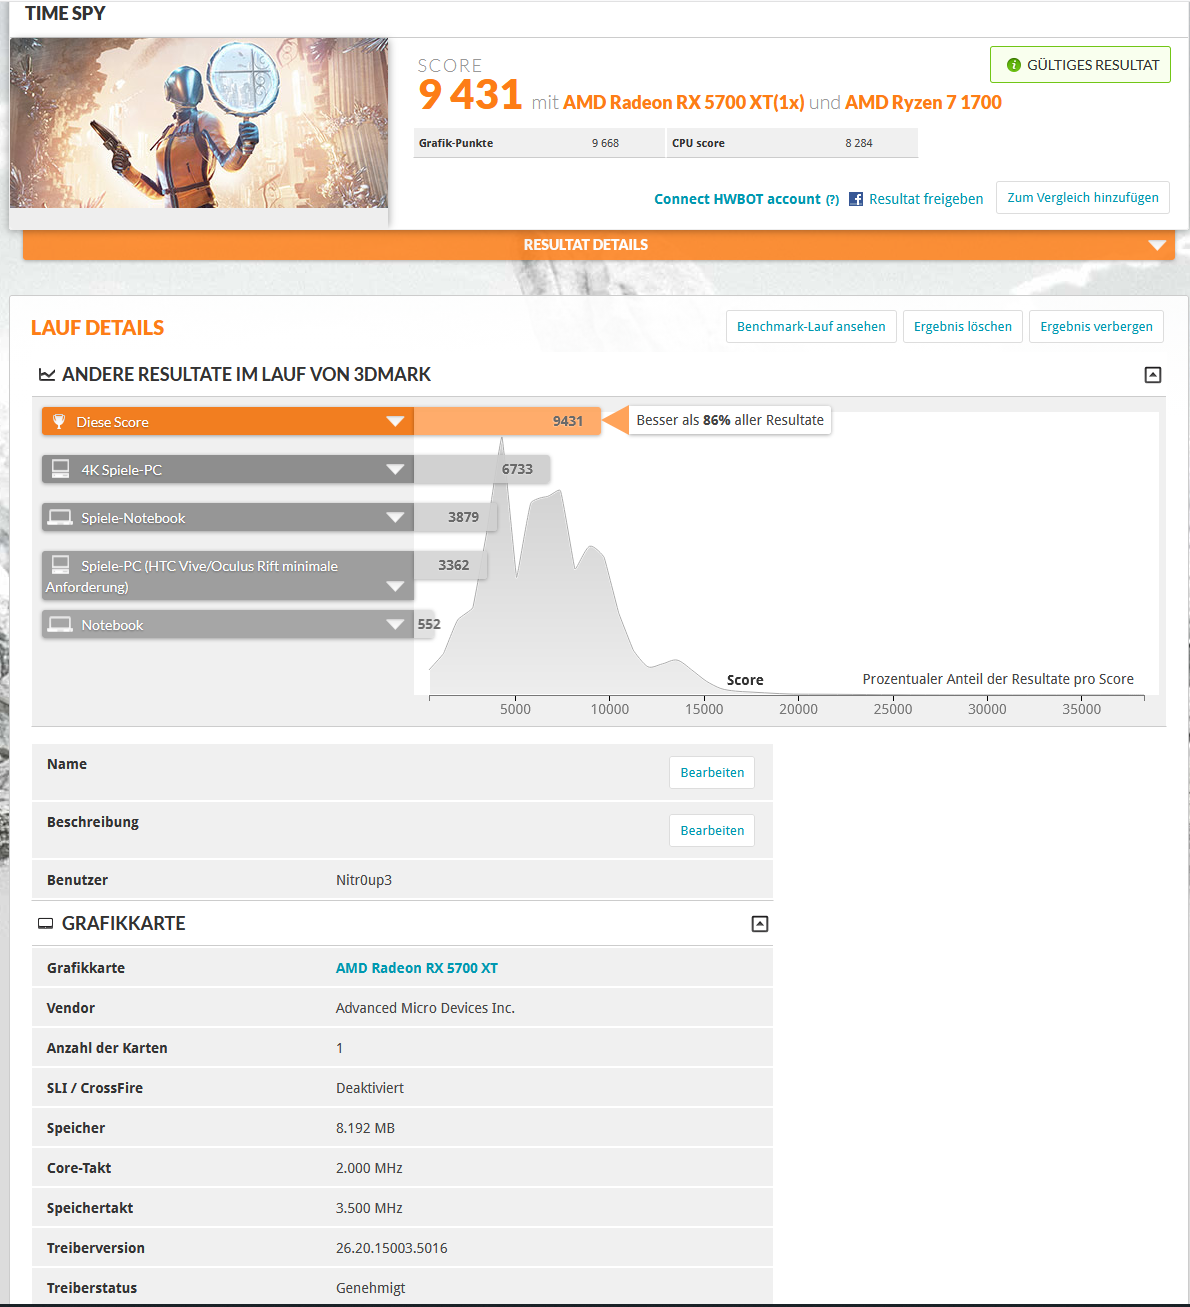The image size is (1190, 1307).
Task: Click the Time Spy benchmark thumbnail image
Action: pos(199,123)
